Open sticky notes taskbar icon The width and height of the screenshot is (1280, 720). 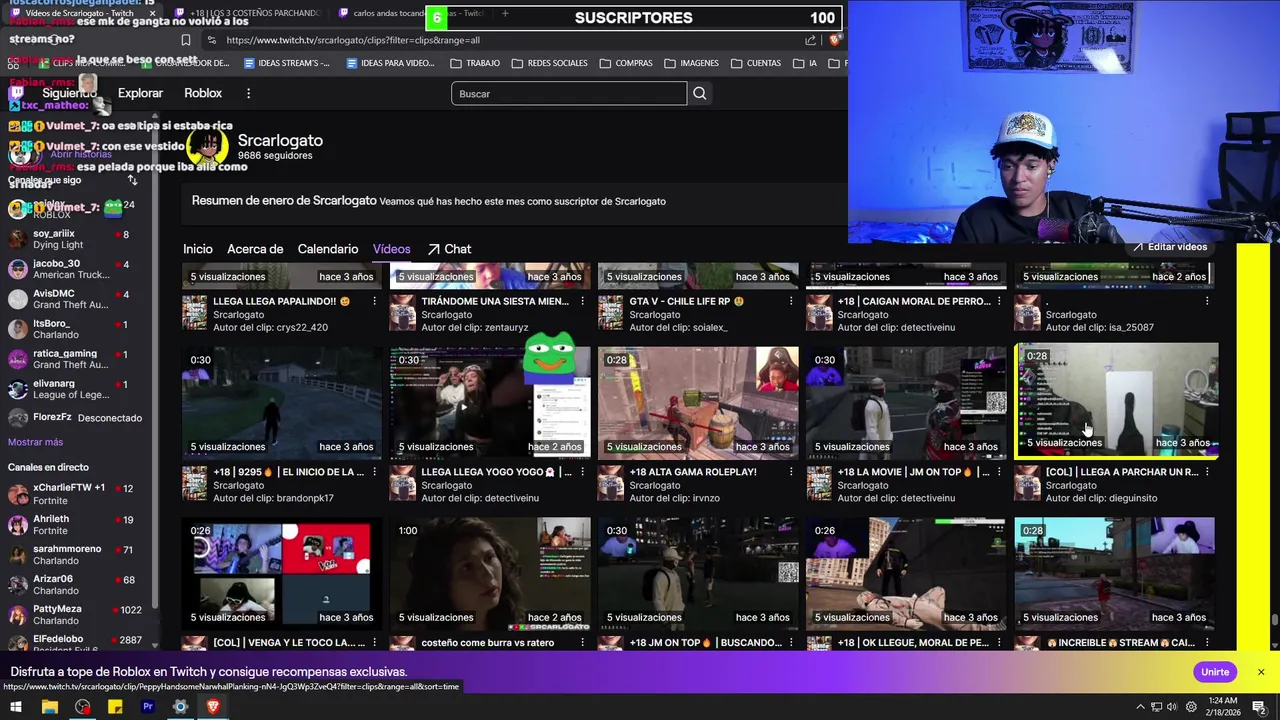tap(115, 707)
